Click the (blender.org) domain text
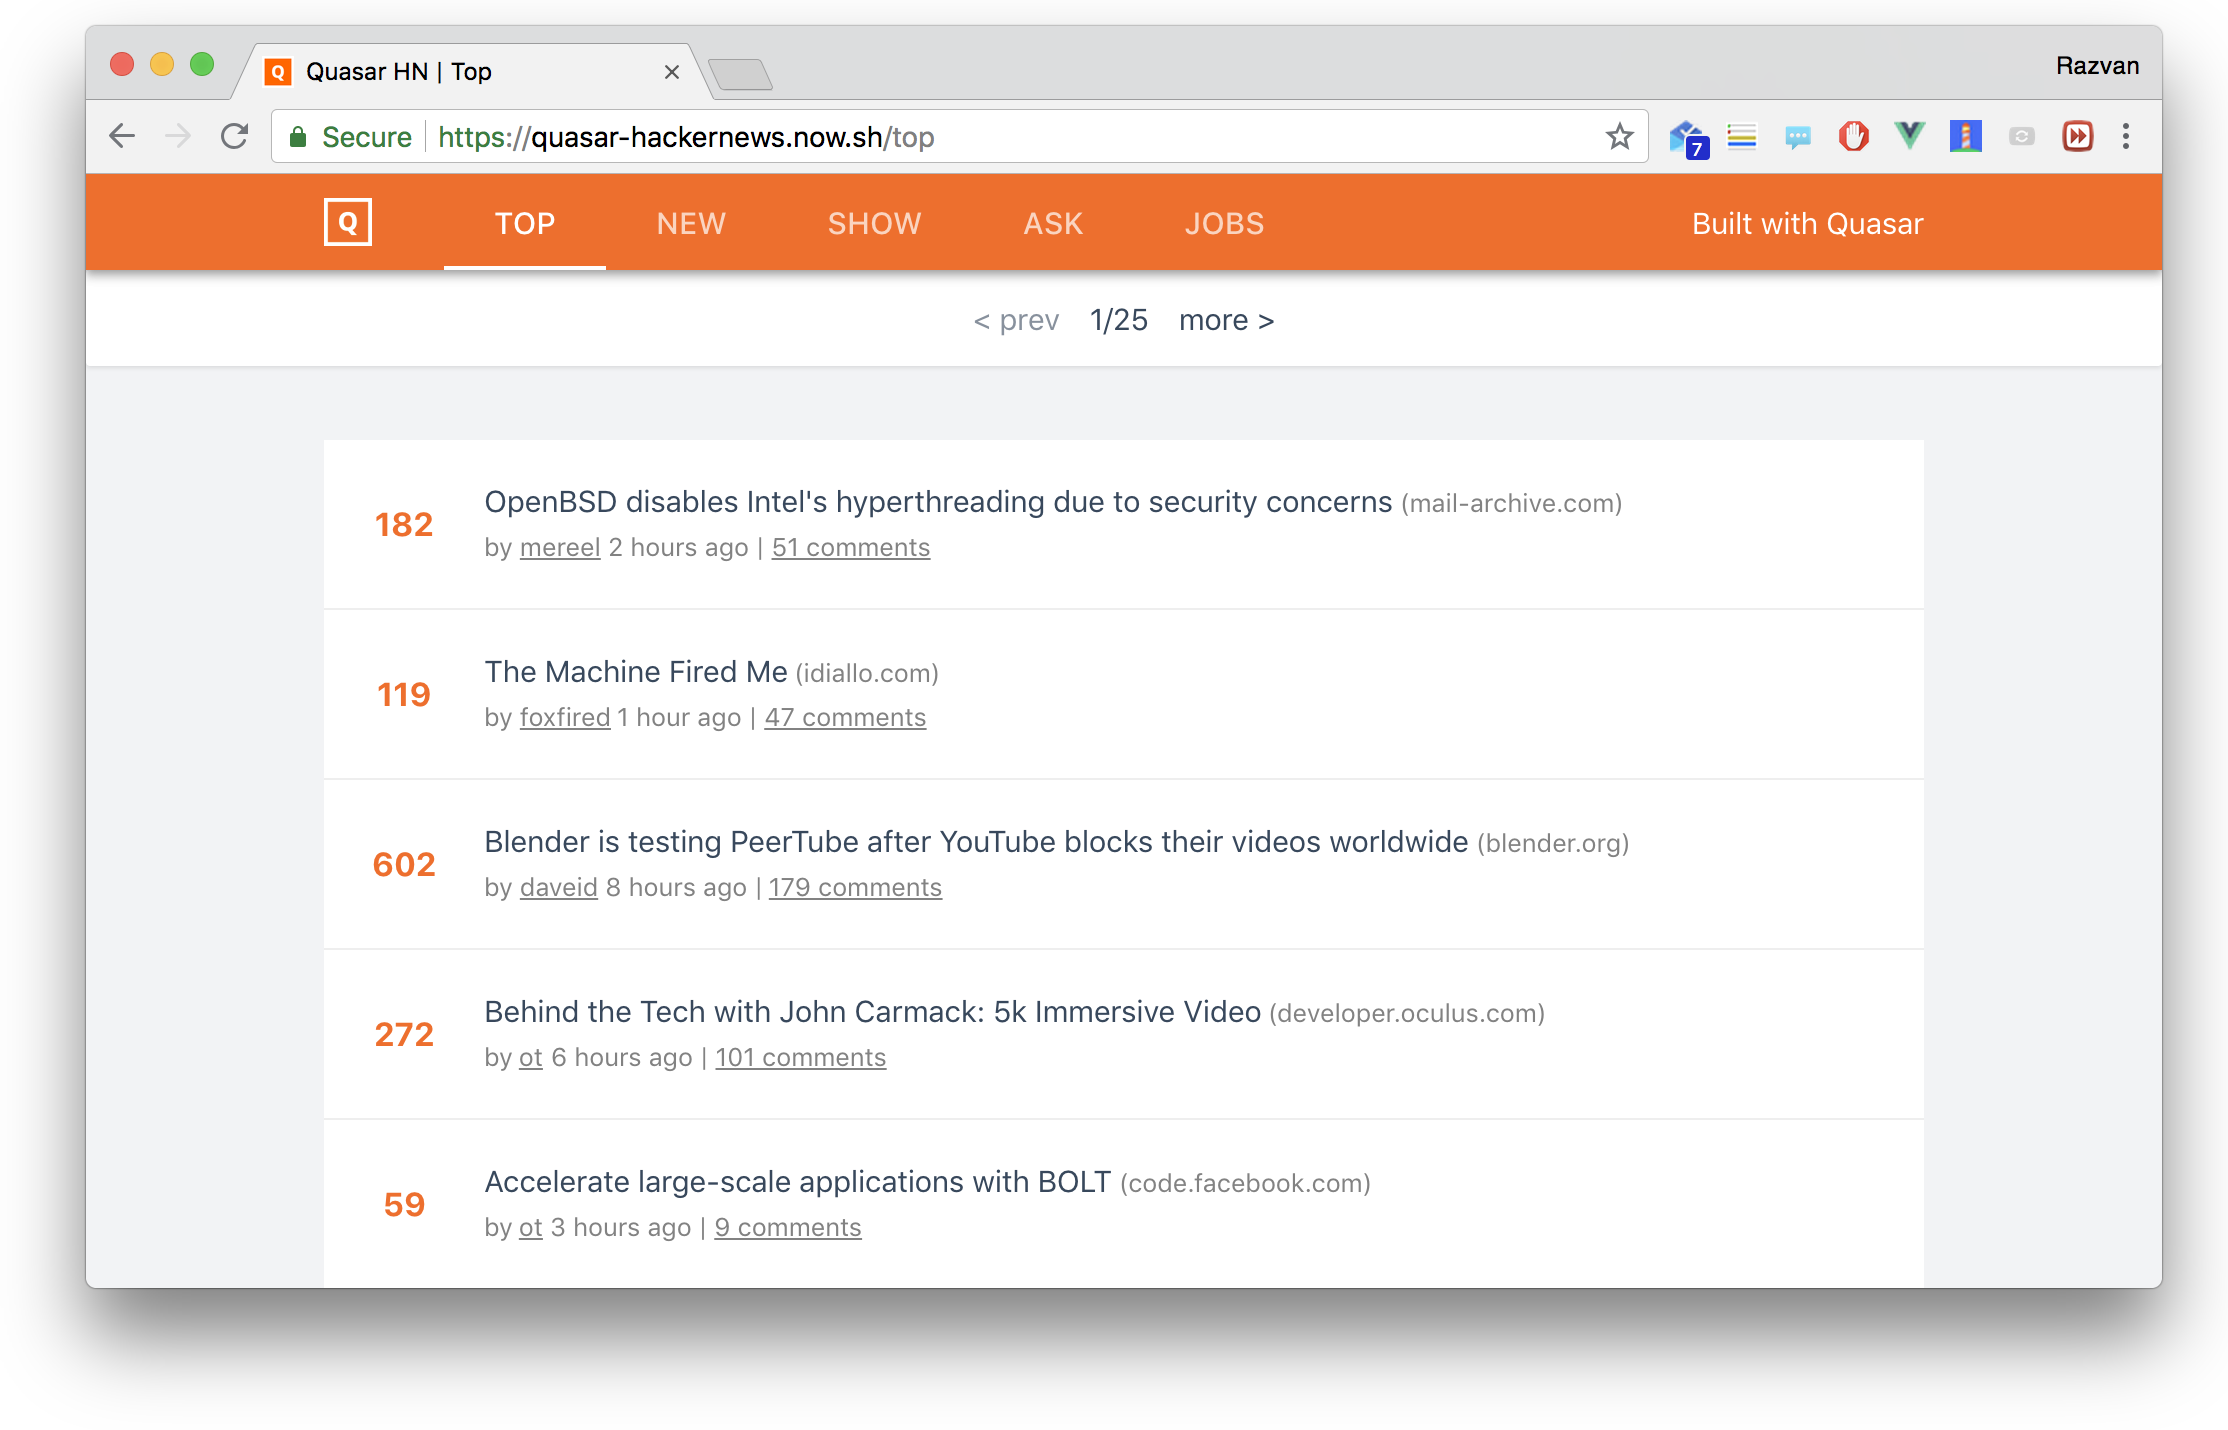Image resolution: width=2228 pixels, height=1430 pixels. click(x=1553, y=843)
